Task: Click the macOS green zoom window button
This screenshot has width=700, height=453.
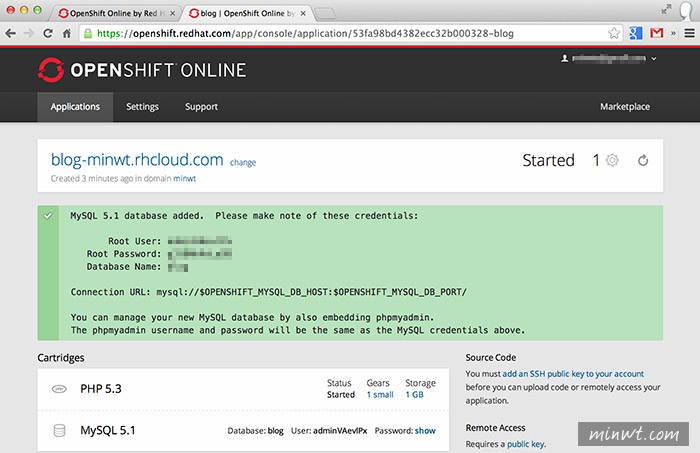Action: click(x=38, y=9)
